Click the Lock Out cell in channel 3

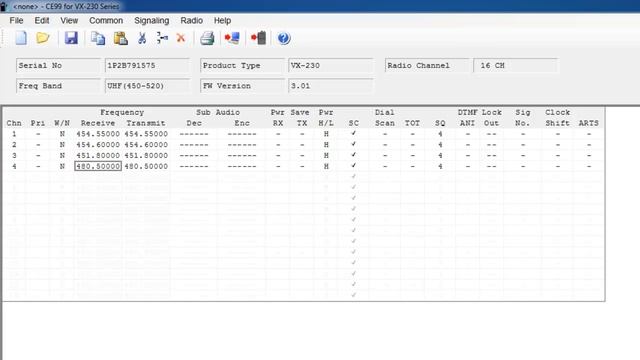click(491, 156)
